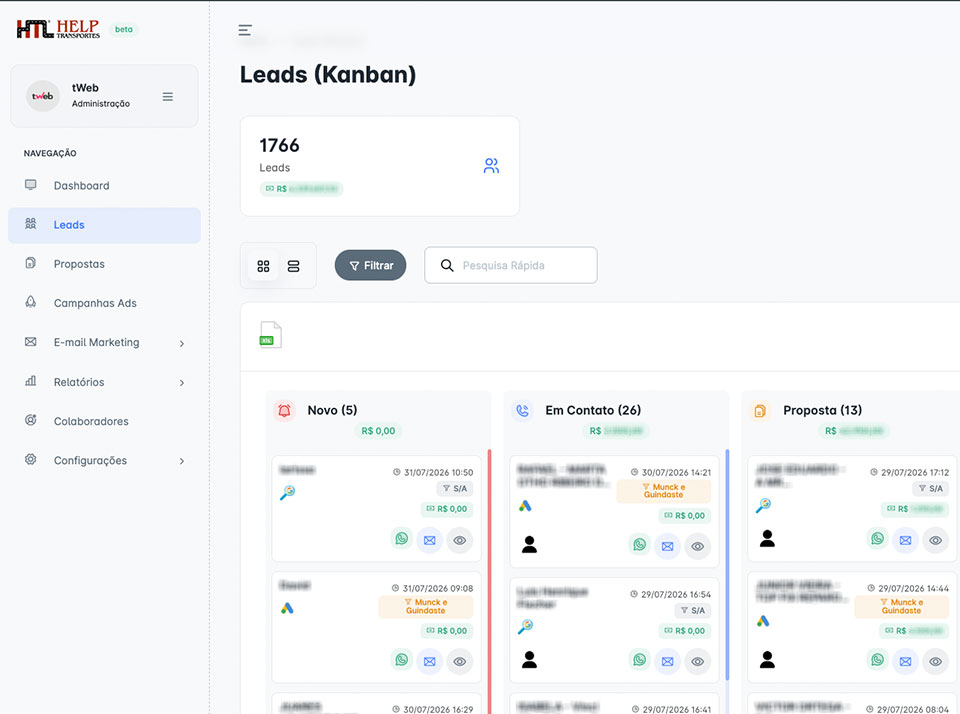
Task: Click the users icon on Leads card
Action: click(491, 166)
